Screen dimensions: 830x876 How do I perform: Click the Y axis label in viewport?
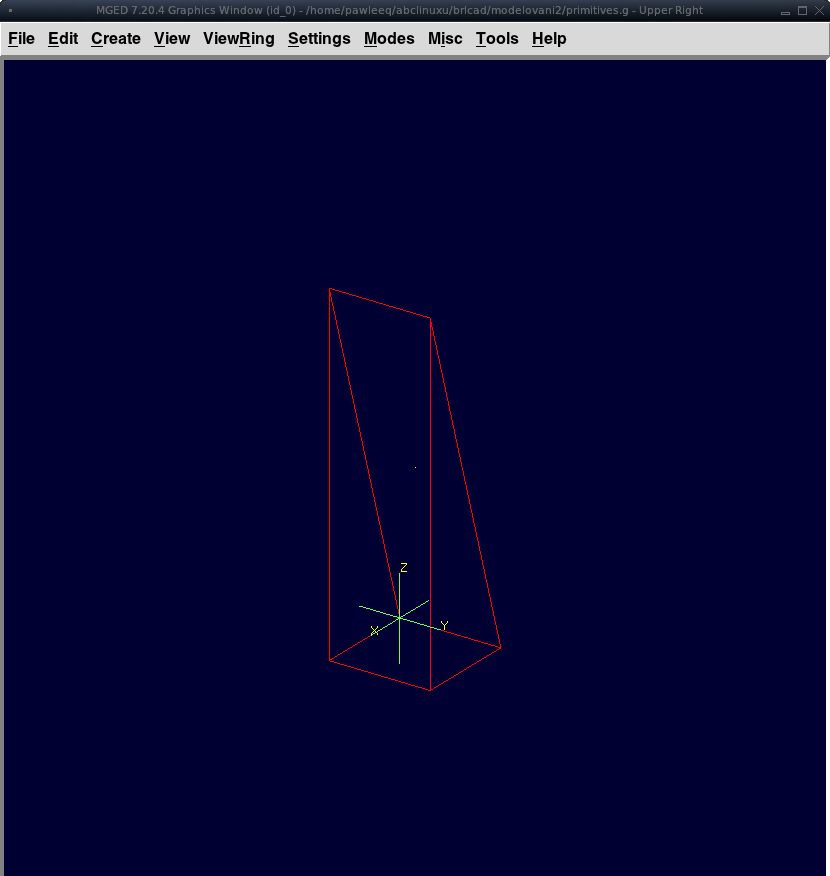pos(444,625)
